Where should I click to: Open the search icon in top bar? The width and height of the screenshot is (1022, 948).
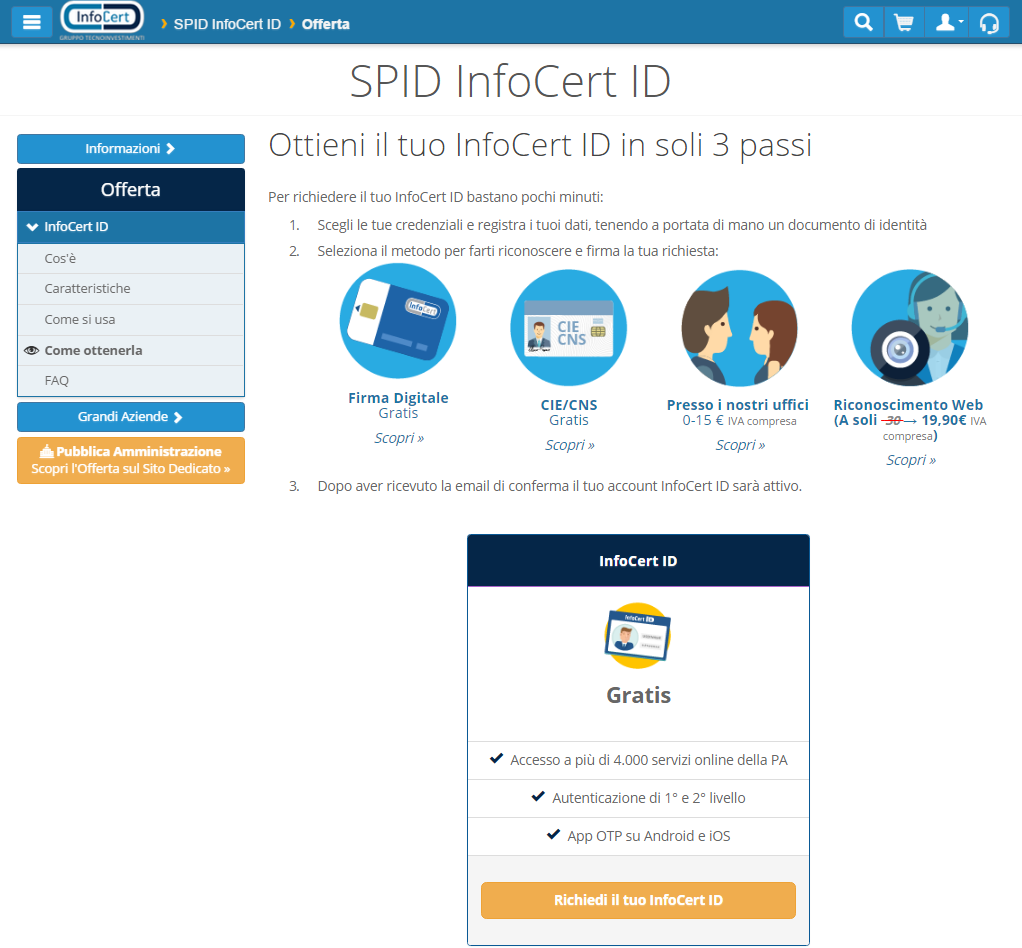[x=863, y=21]
